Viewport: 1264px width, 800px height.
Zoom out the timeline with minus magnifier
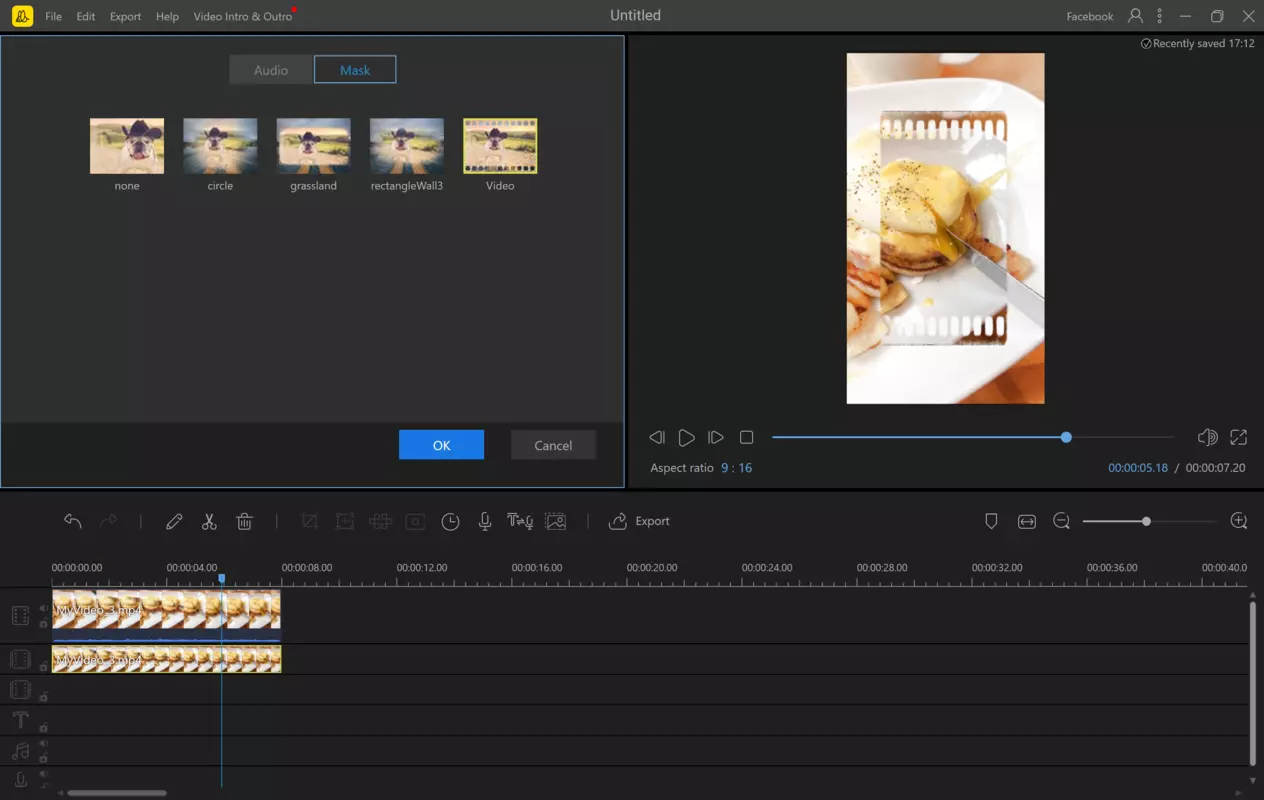(1062, 521)
